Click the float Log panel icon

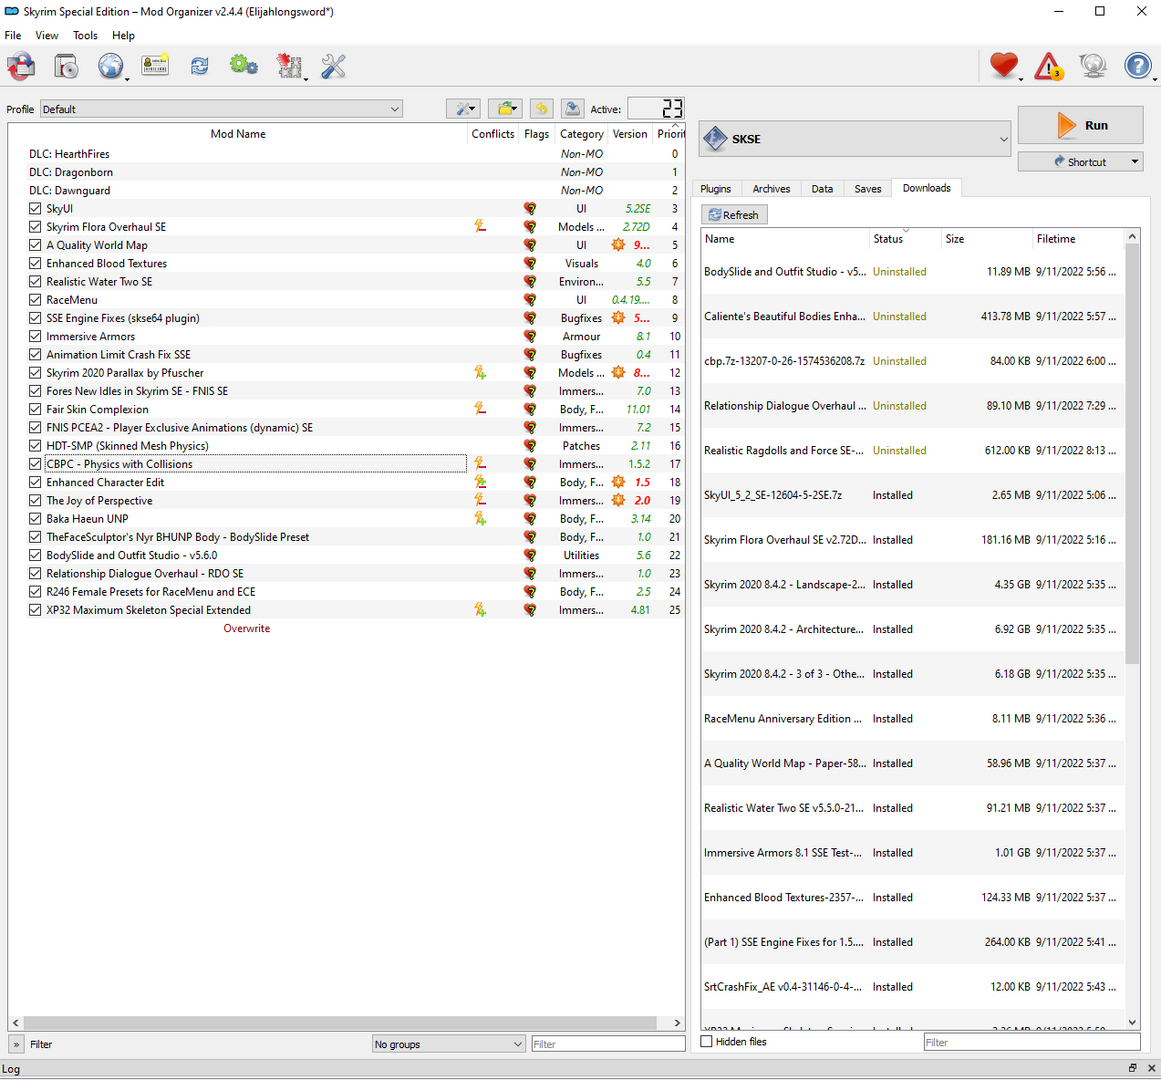[1132, 1068]
